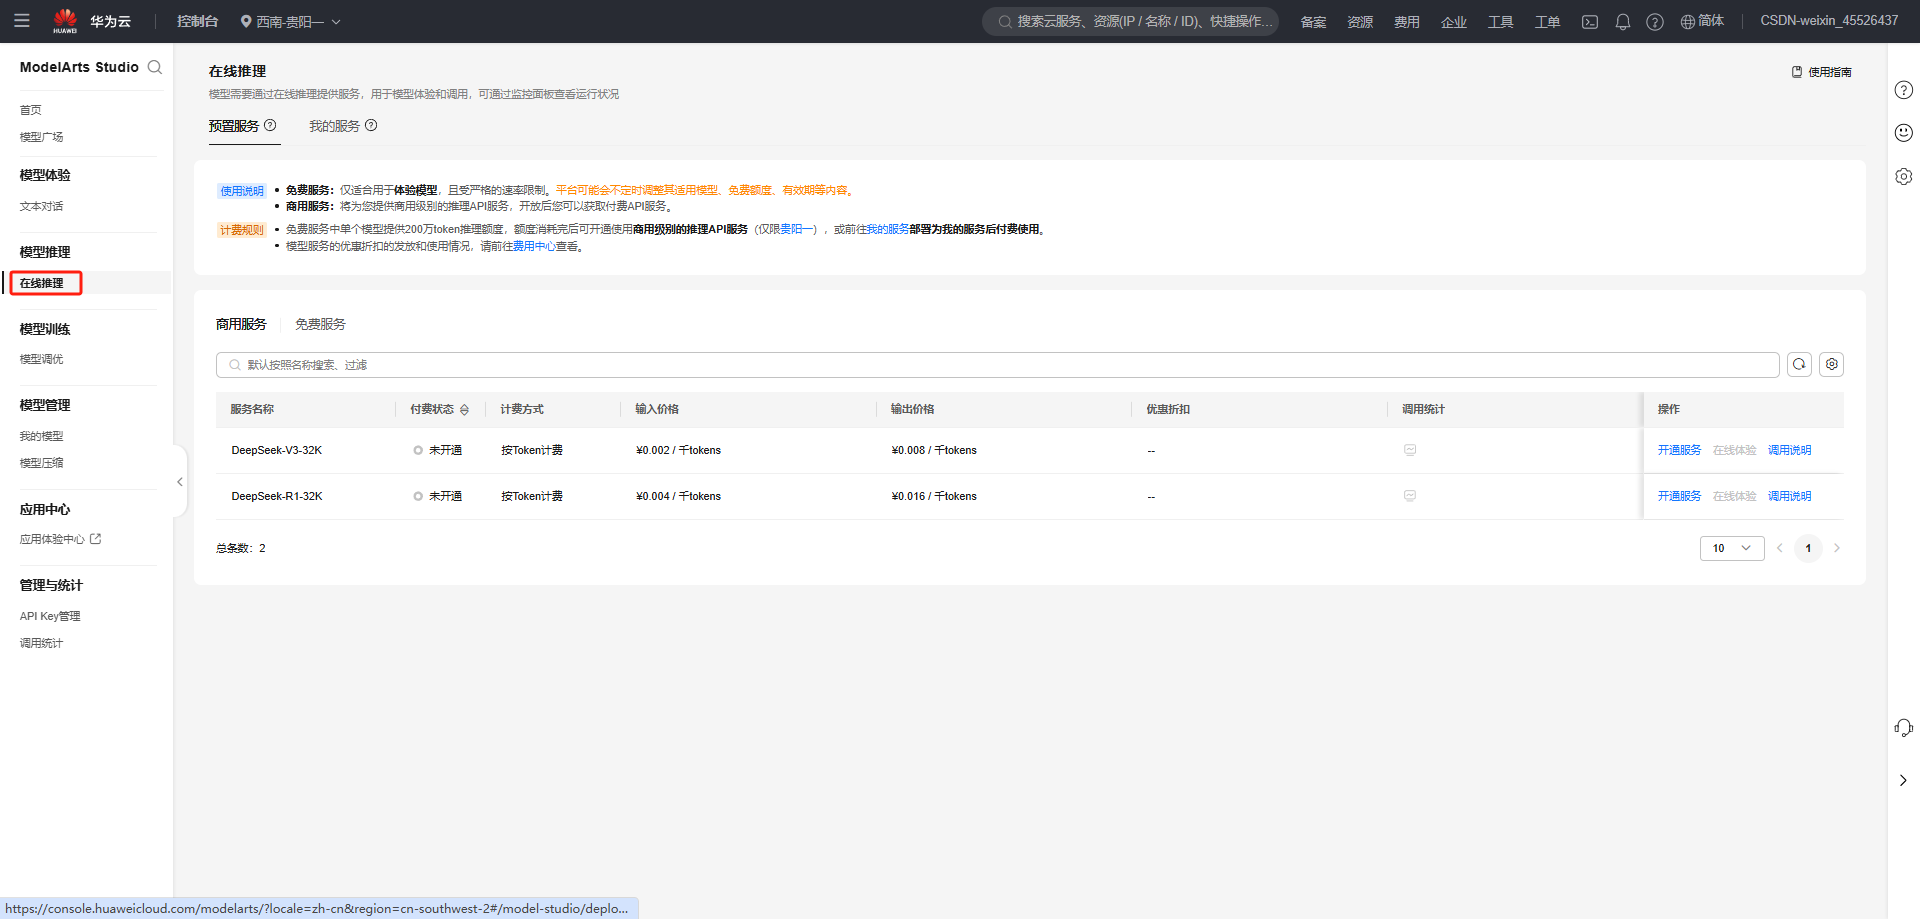The image size is (1920, 919).
Task: Switch language via the globe 简体
Action: click(1702, 21)
